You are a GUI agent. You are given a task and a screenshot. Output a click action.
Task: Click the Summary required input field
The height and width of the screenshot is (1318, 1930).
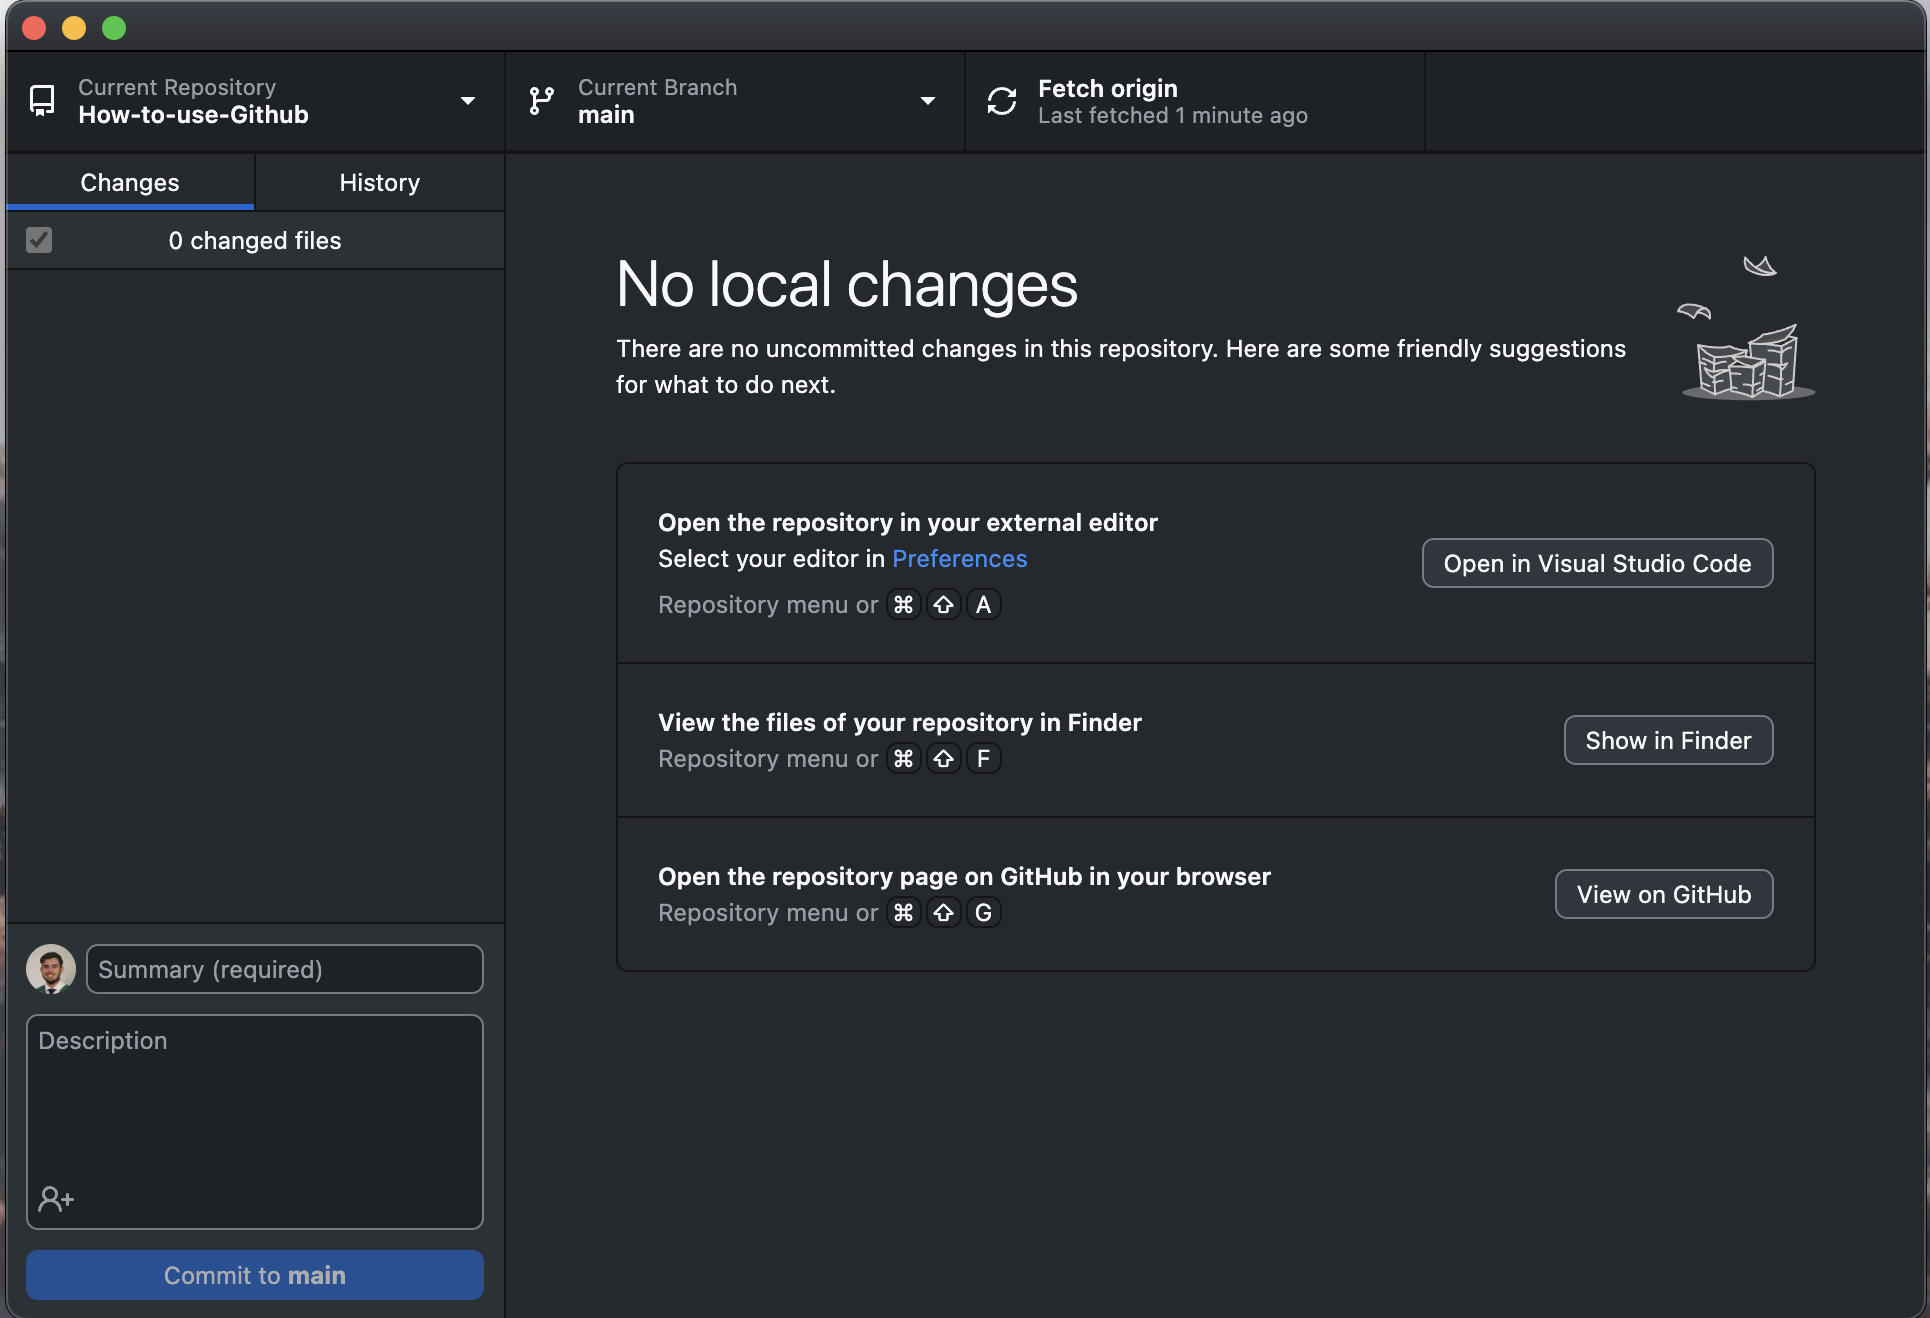pyautogui.click(x=285, y=968)
